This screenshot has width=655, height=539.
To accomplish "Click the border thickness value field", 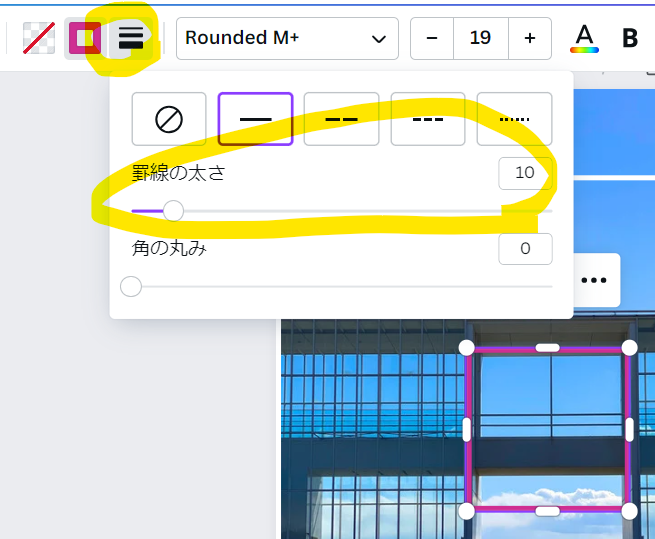I will pyautogui.click(x=525, y=173).
